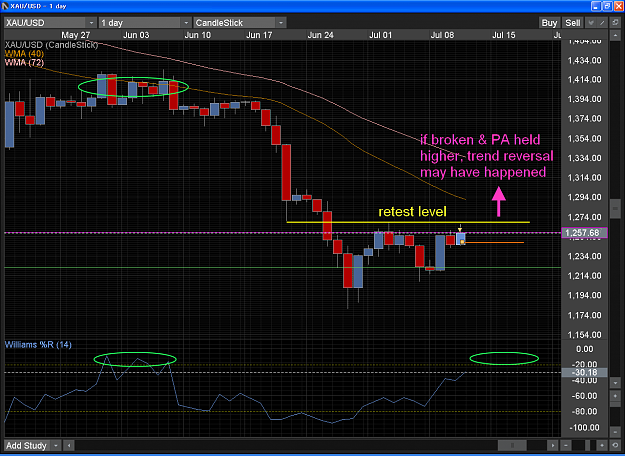625x456 pixels.
Task: Click the horizontal scrollbar left arrow
Action: click(69, 445)
